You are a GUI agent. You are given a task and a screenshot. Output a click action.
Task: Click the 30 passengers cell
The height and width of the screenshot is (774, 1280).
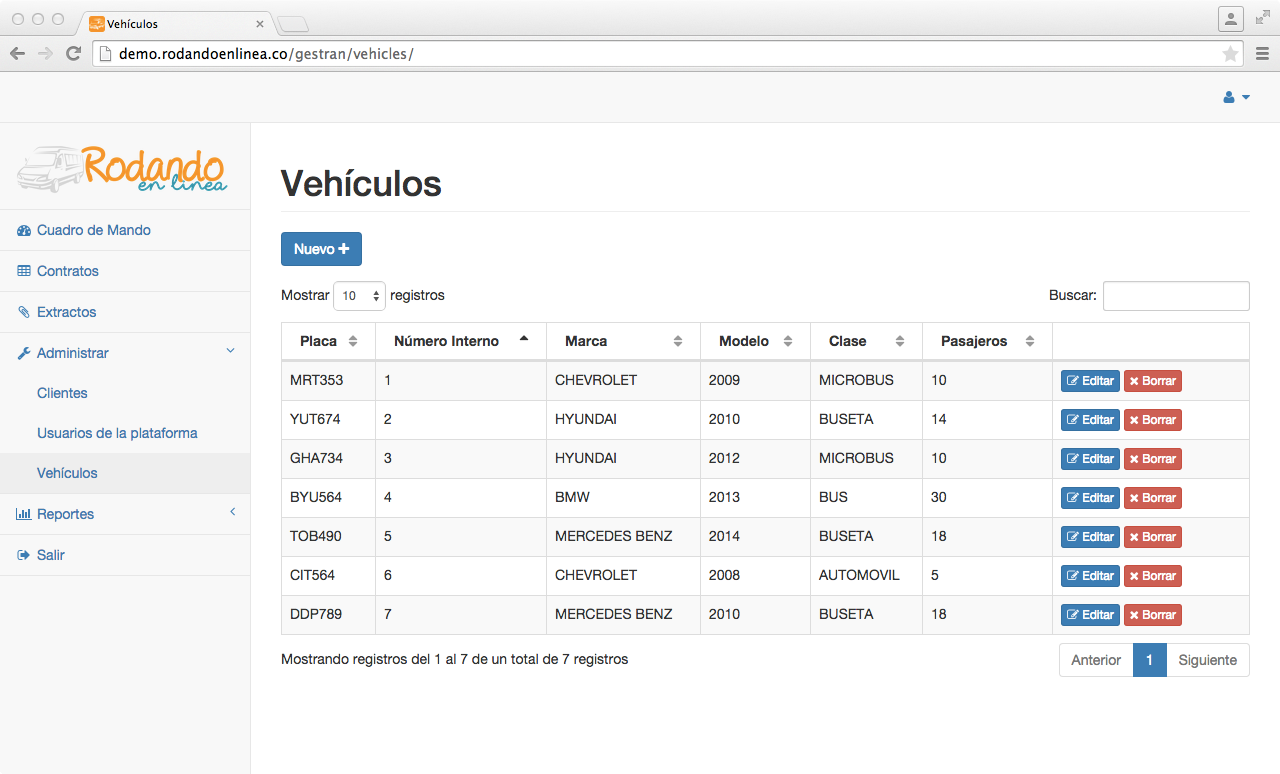coord(987,497)
